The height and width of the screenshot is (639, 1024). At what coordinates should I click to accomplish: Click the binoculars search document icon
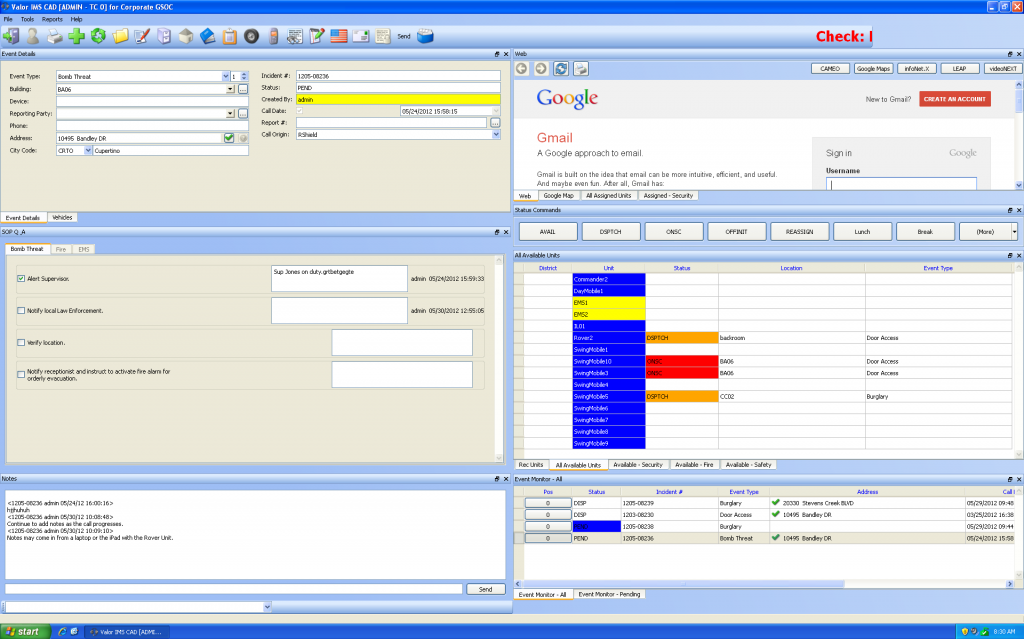(295, 36)
